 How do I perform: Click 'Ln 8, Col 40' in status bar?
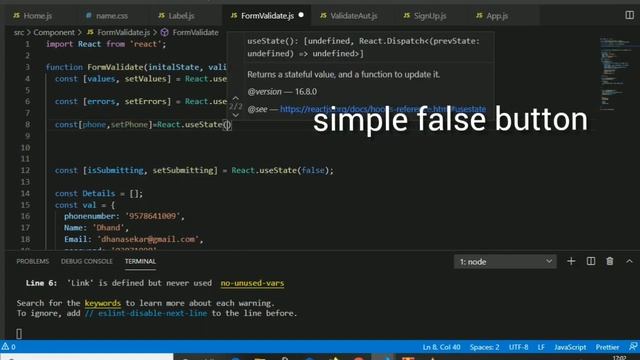click(x=441, y=347)
